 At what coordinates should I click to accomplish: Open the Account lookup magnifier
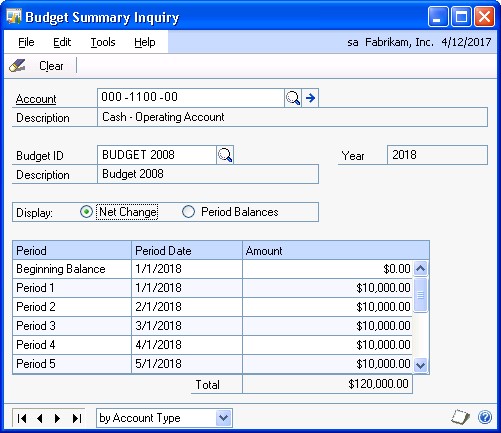(293, 98)
